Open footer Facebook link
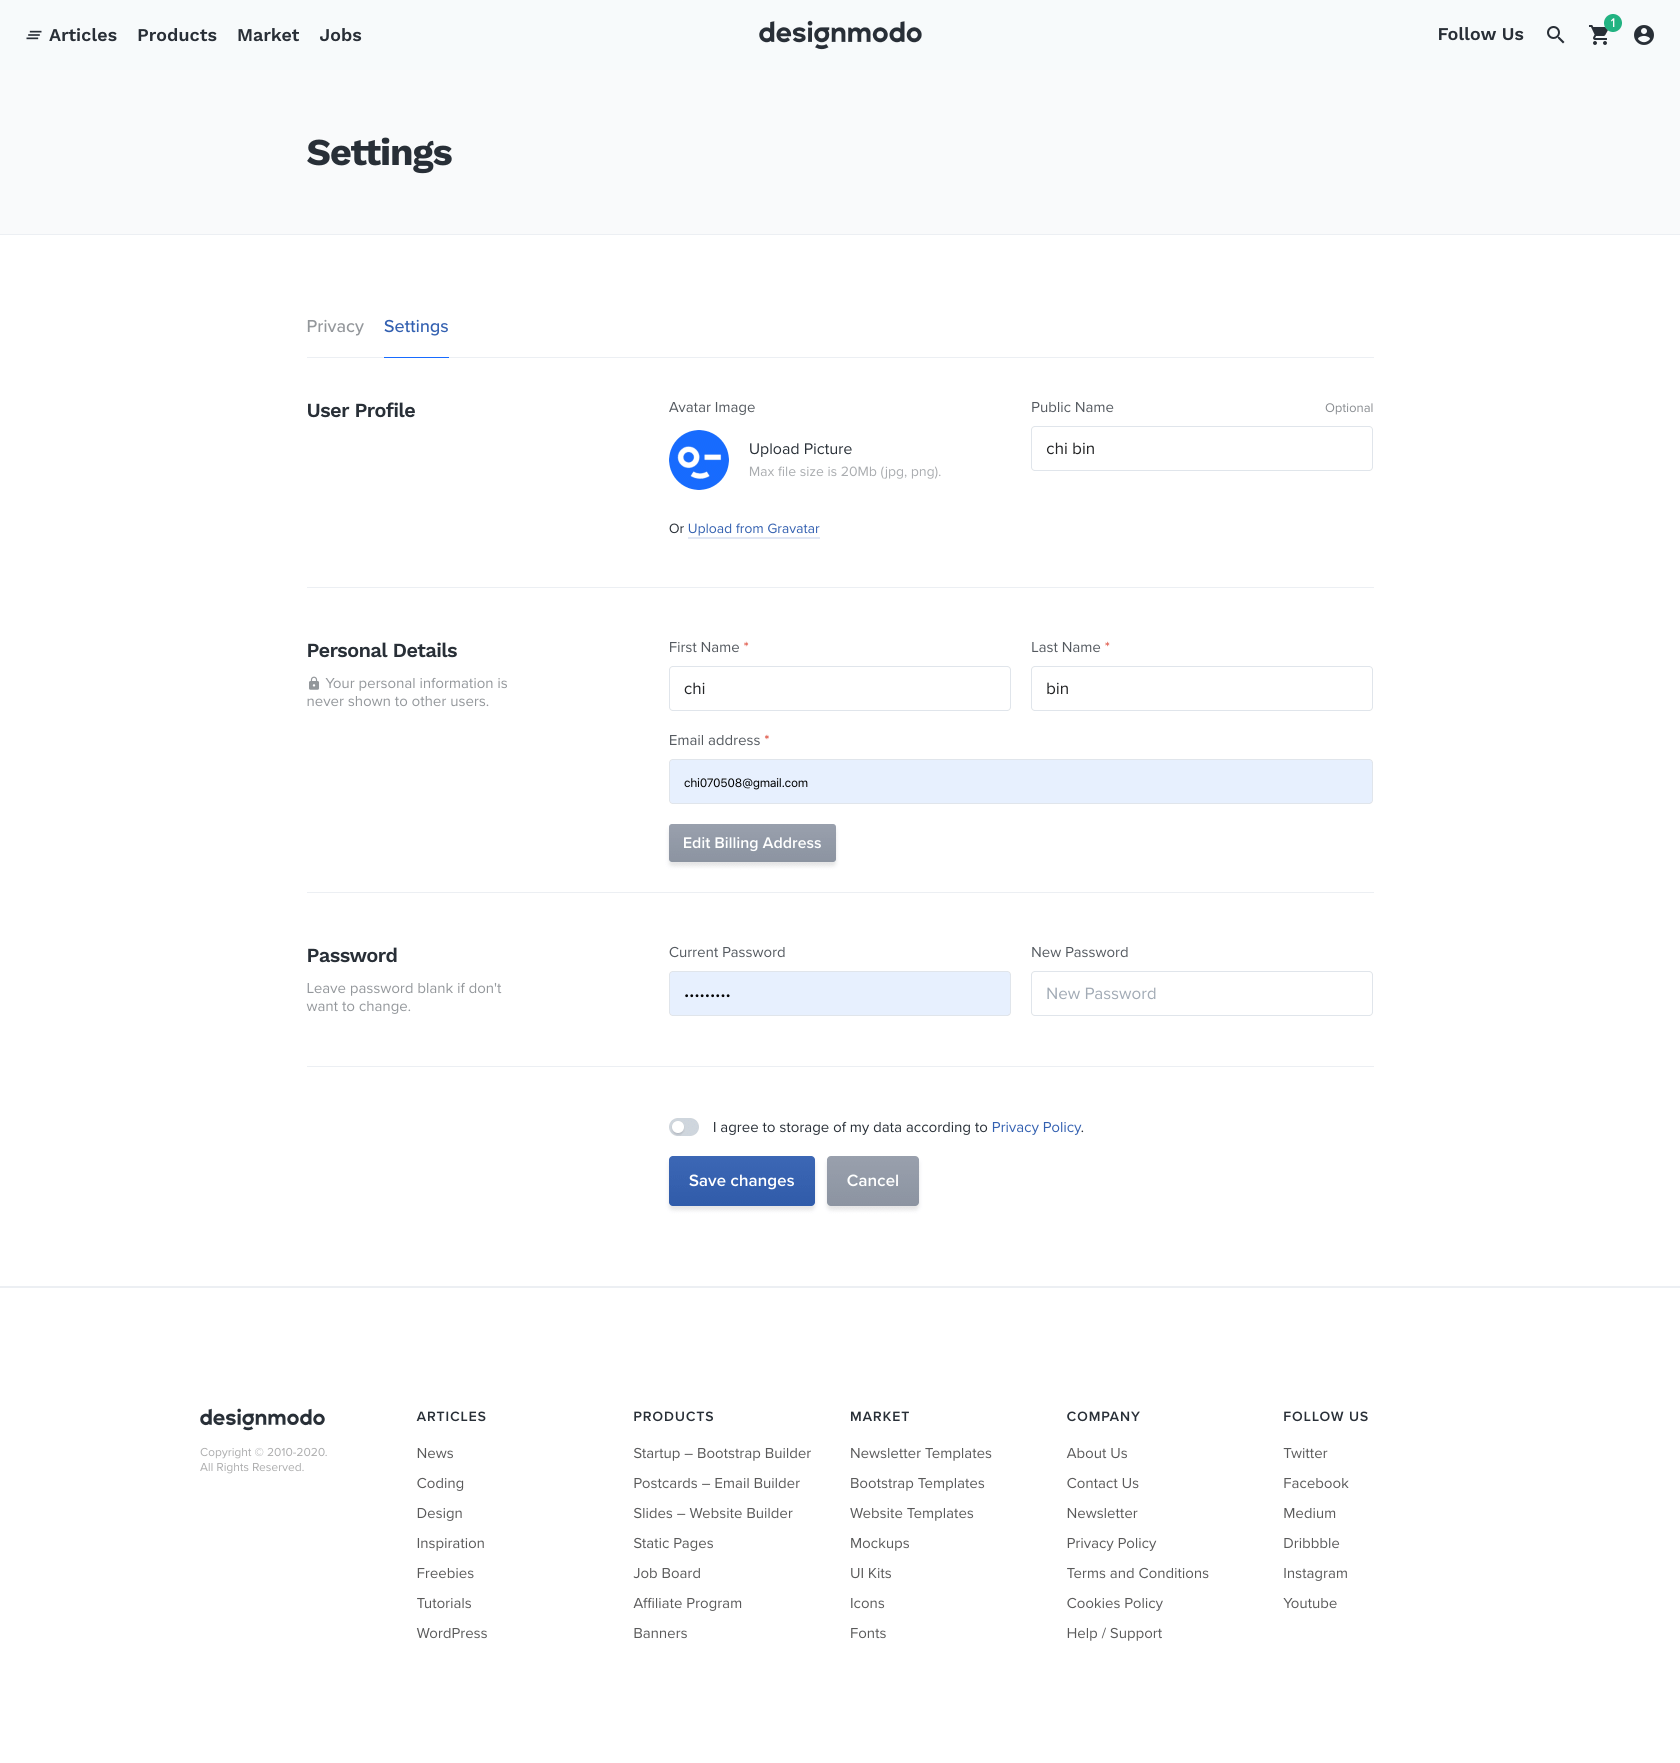Screen dimensions: 1680x1763 [1316, 1483]
